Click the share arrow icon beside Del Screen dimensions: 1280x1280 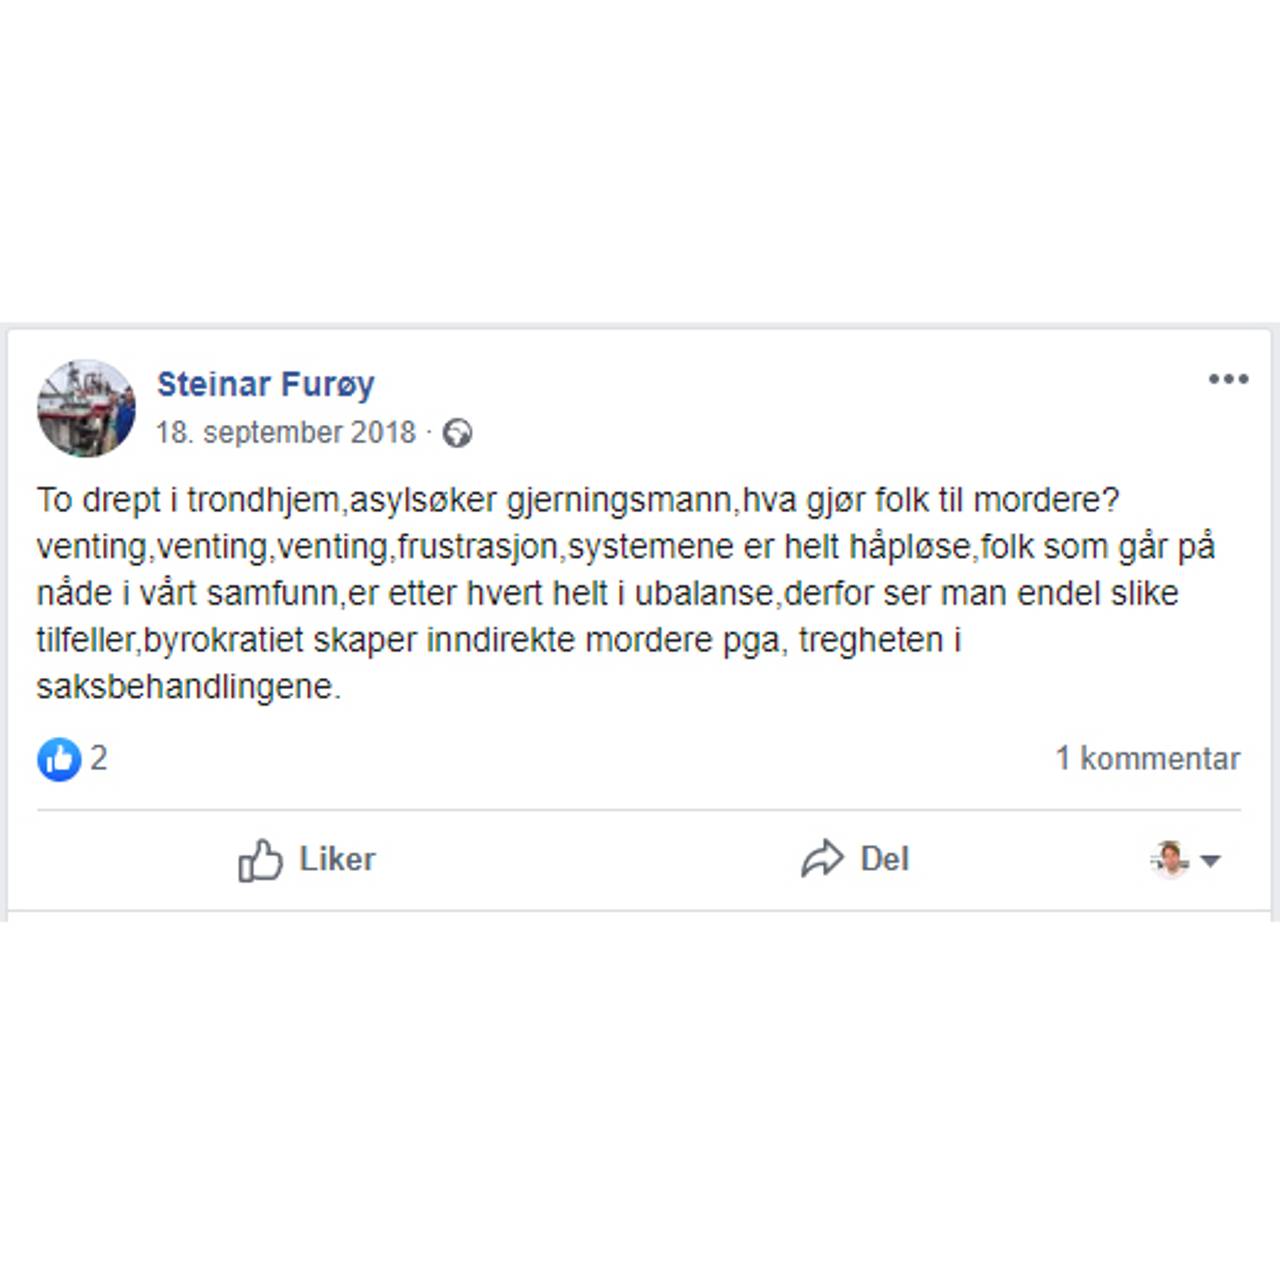point(822,859)
